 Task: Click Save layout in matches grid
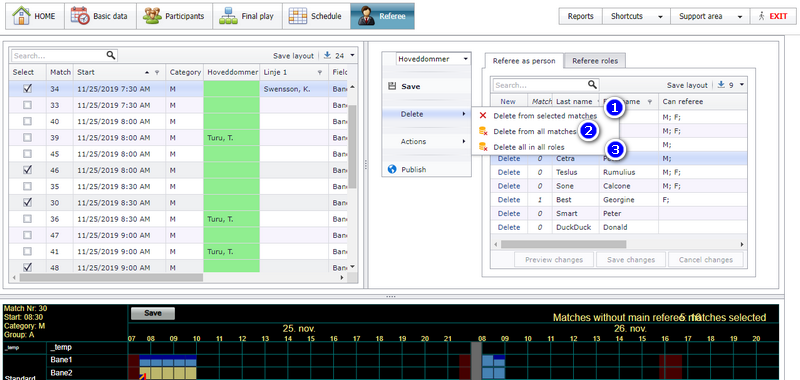(x=293, y=56)
